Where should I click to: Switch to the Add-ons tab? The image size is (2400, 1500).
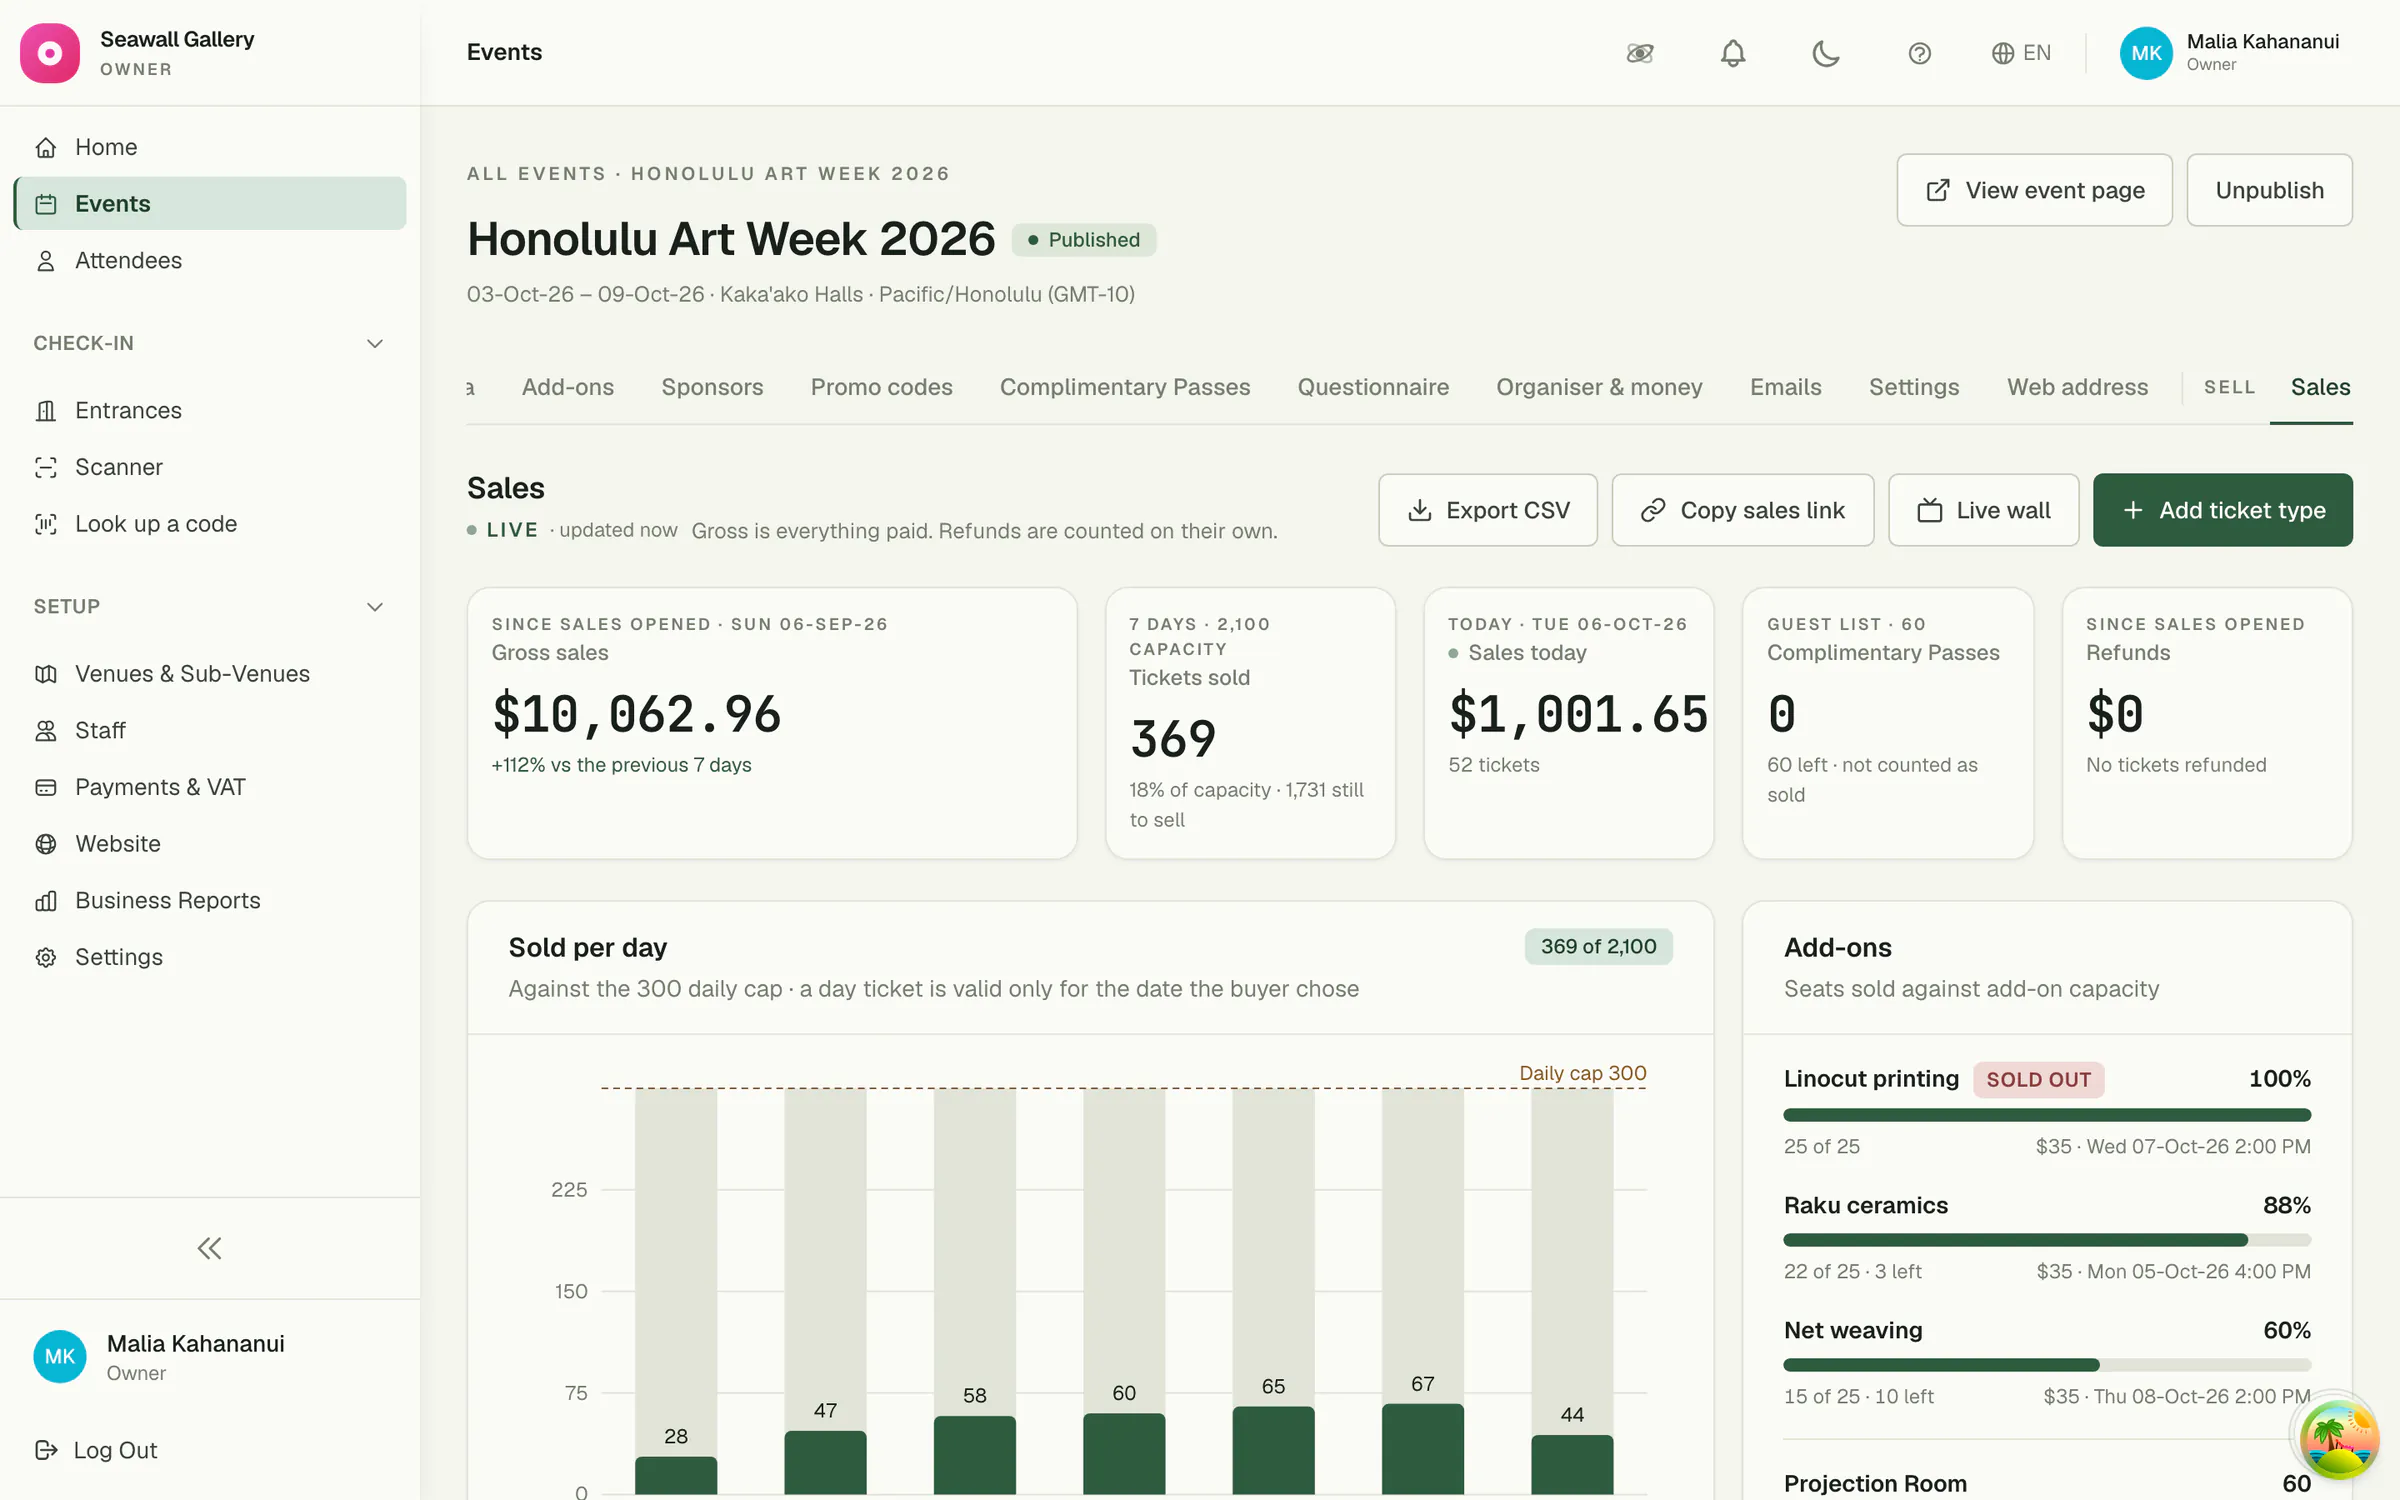point(568,387)
